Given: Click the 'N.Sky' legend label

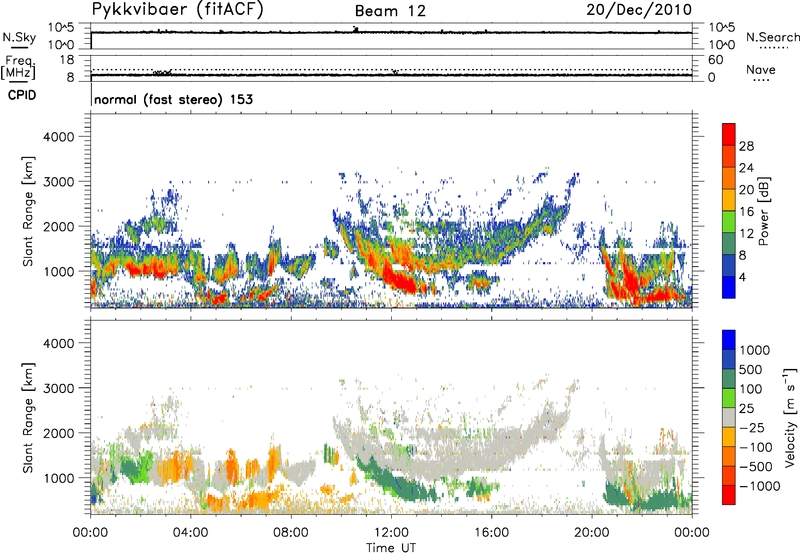Looking at the screenshot, I should click(x=19, y=37).
